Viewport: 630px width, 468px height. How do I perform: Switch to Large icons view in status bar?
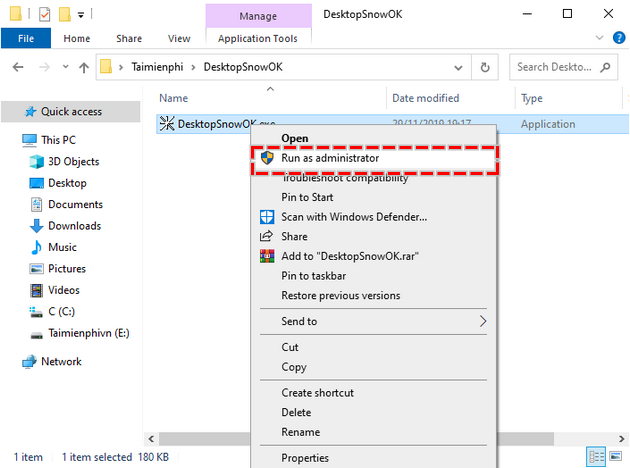tap(616, 457)
